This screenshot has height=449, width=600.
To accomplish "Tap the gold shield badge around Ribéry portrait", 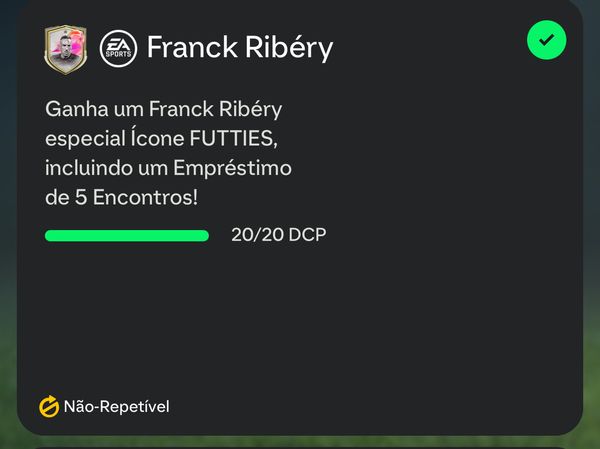I will [65, 49].
